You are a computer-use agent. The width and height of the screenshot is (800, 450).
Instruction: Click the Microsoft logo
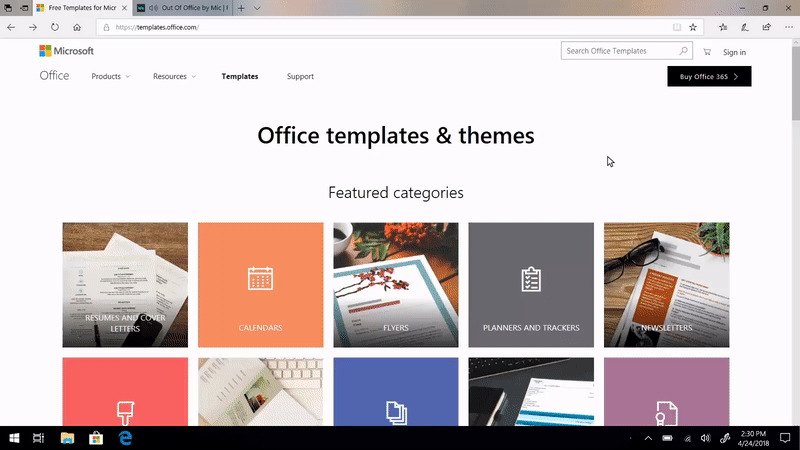[x=66, y=51]
